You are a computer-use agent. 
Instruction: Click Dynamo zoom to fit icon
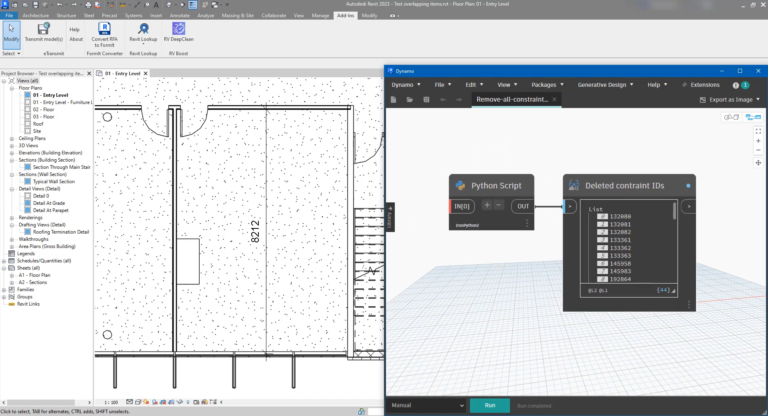coord(758,131)
